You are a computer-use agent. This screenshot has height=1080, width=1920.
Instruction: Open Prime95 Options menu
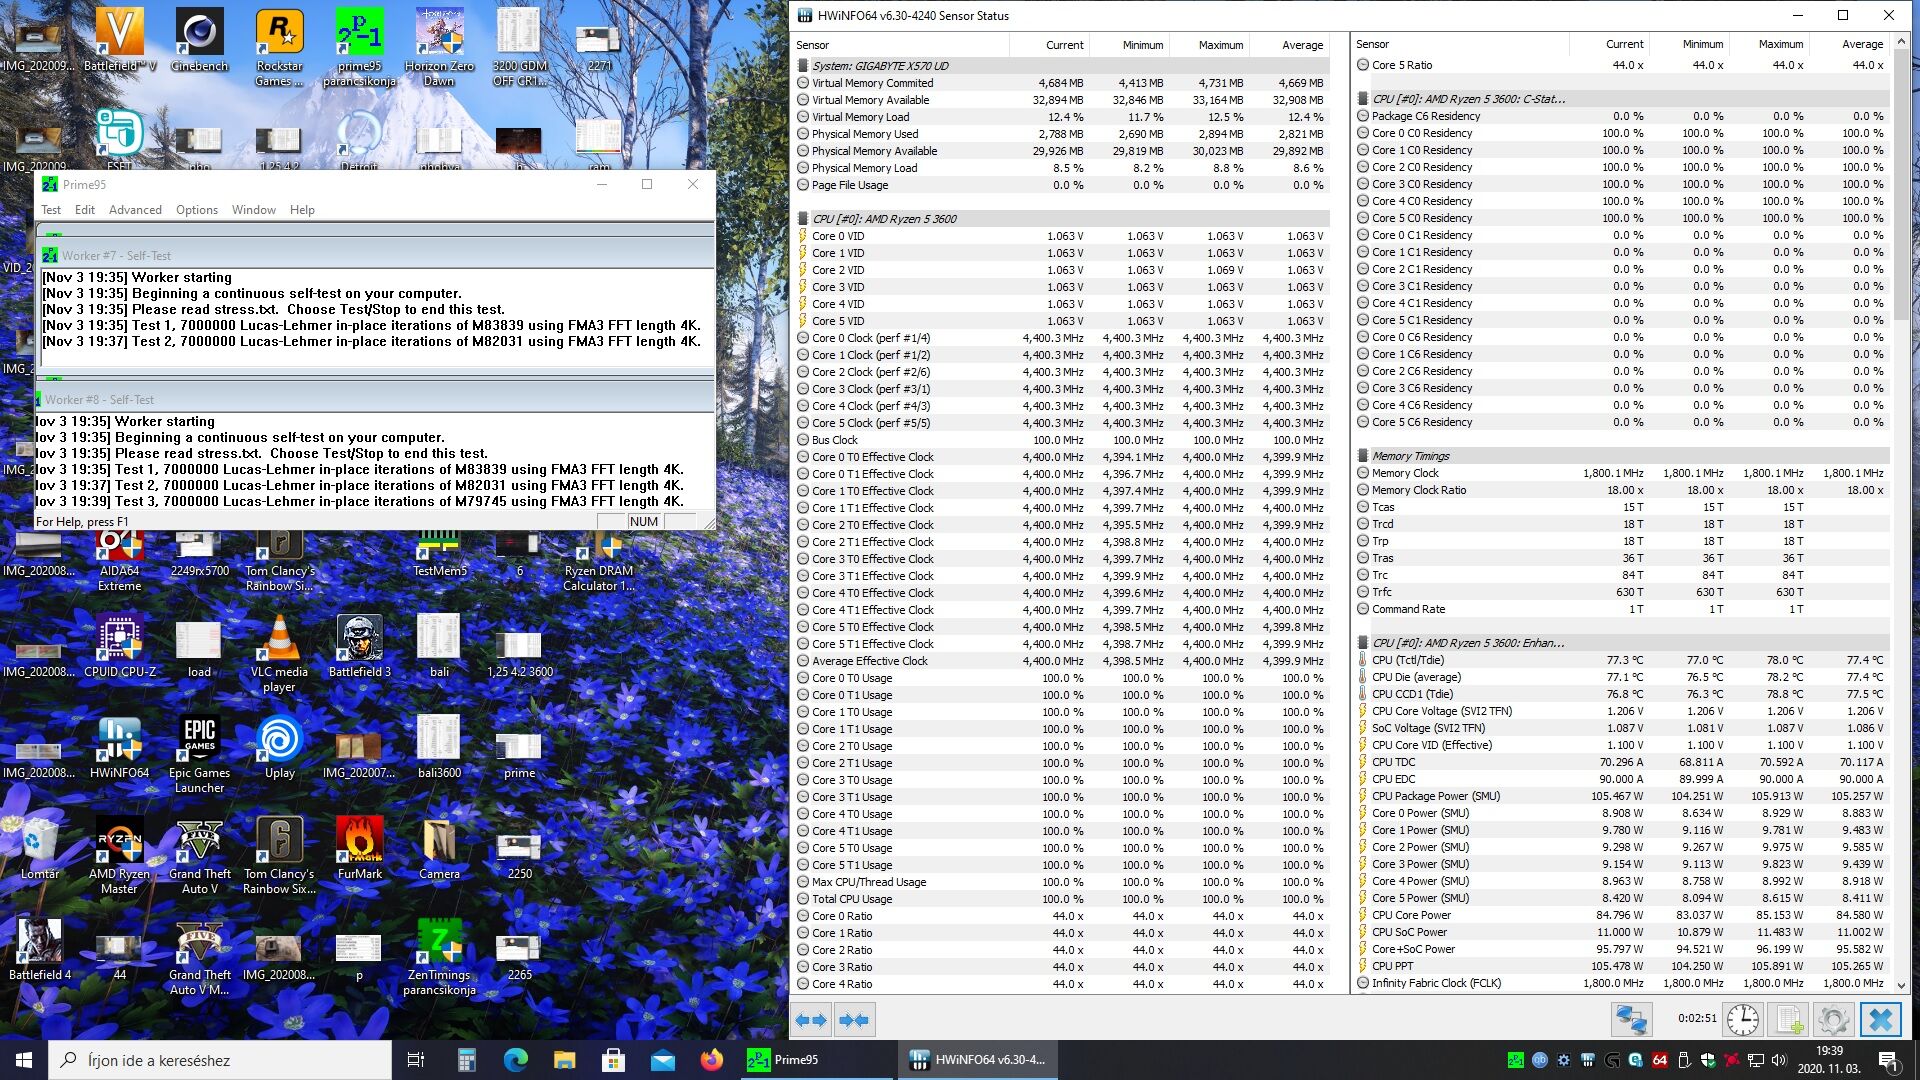197,210
